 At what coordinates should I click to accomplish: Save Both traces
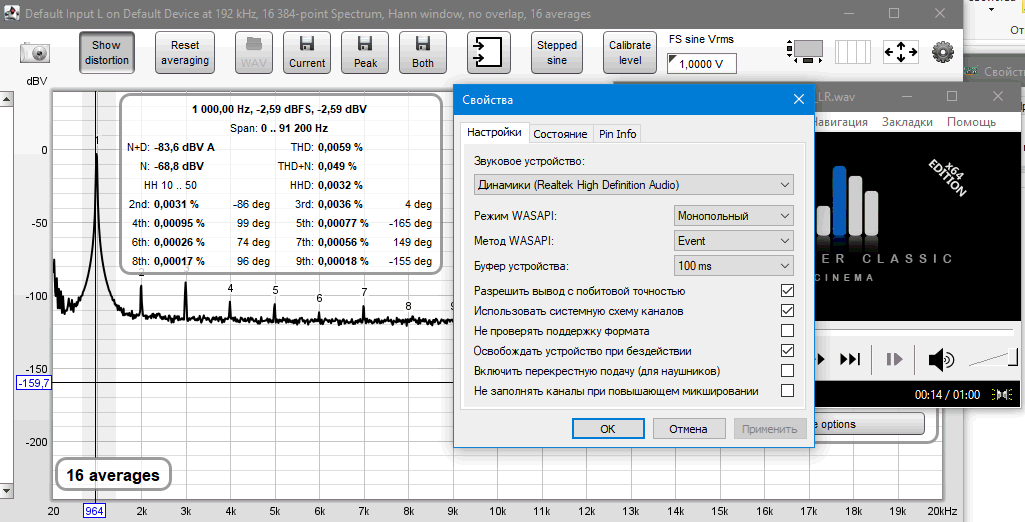tap(423, 52)
